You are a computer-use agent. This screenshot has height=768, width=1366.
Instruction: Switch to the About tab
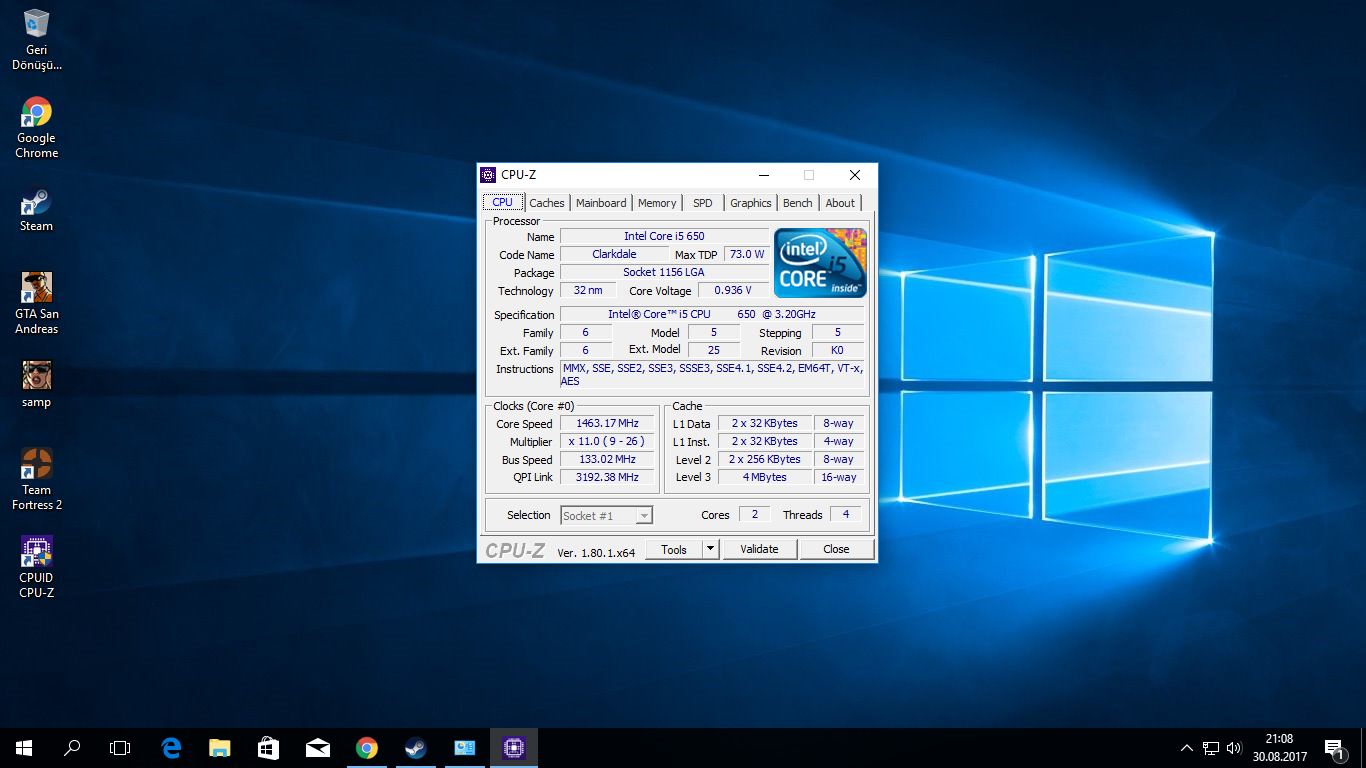click(840, 203)
